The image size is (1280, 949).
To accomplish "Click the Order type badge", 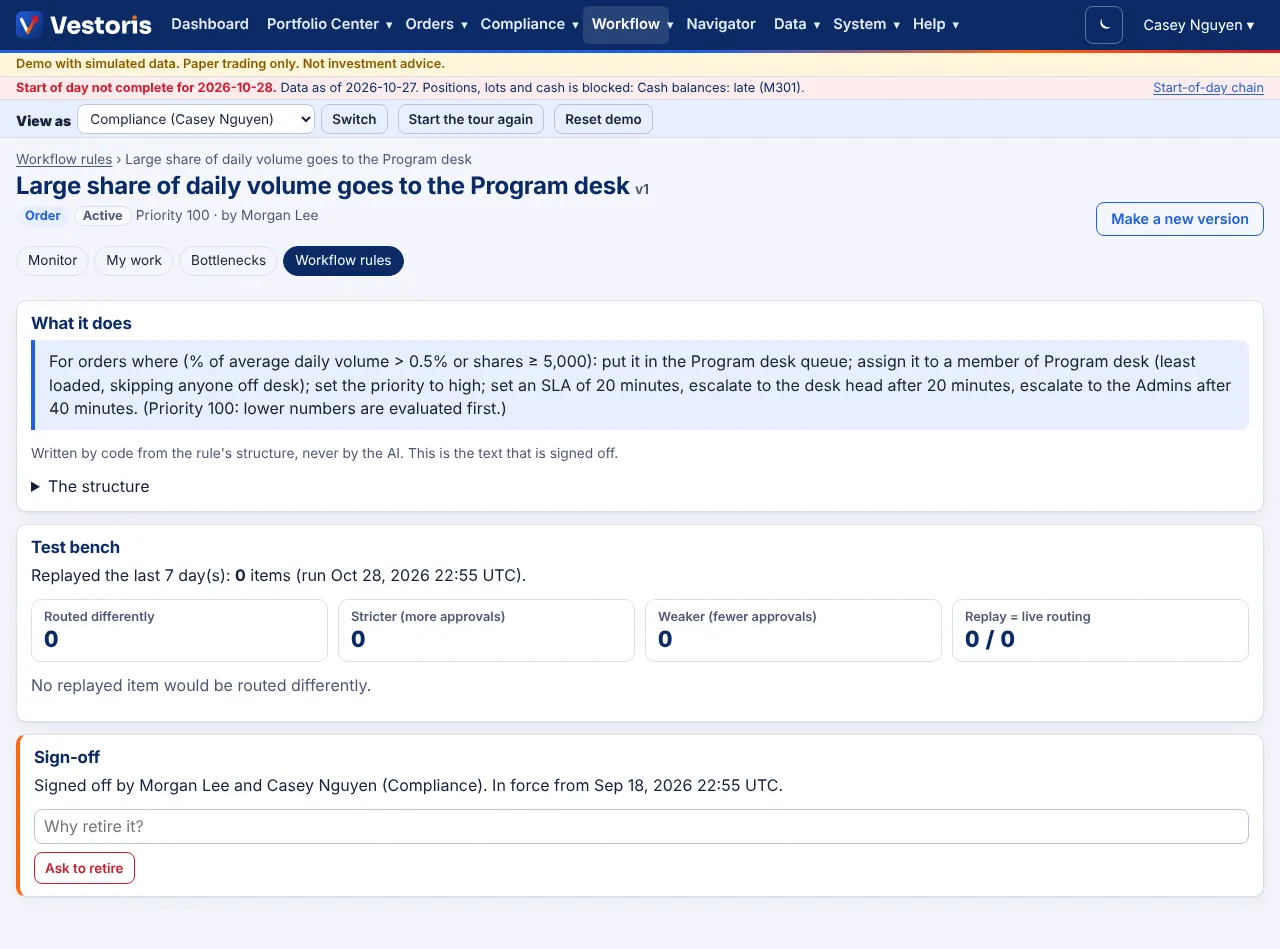I will click(43, 215).
